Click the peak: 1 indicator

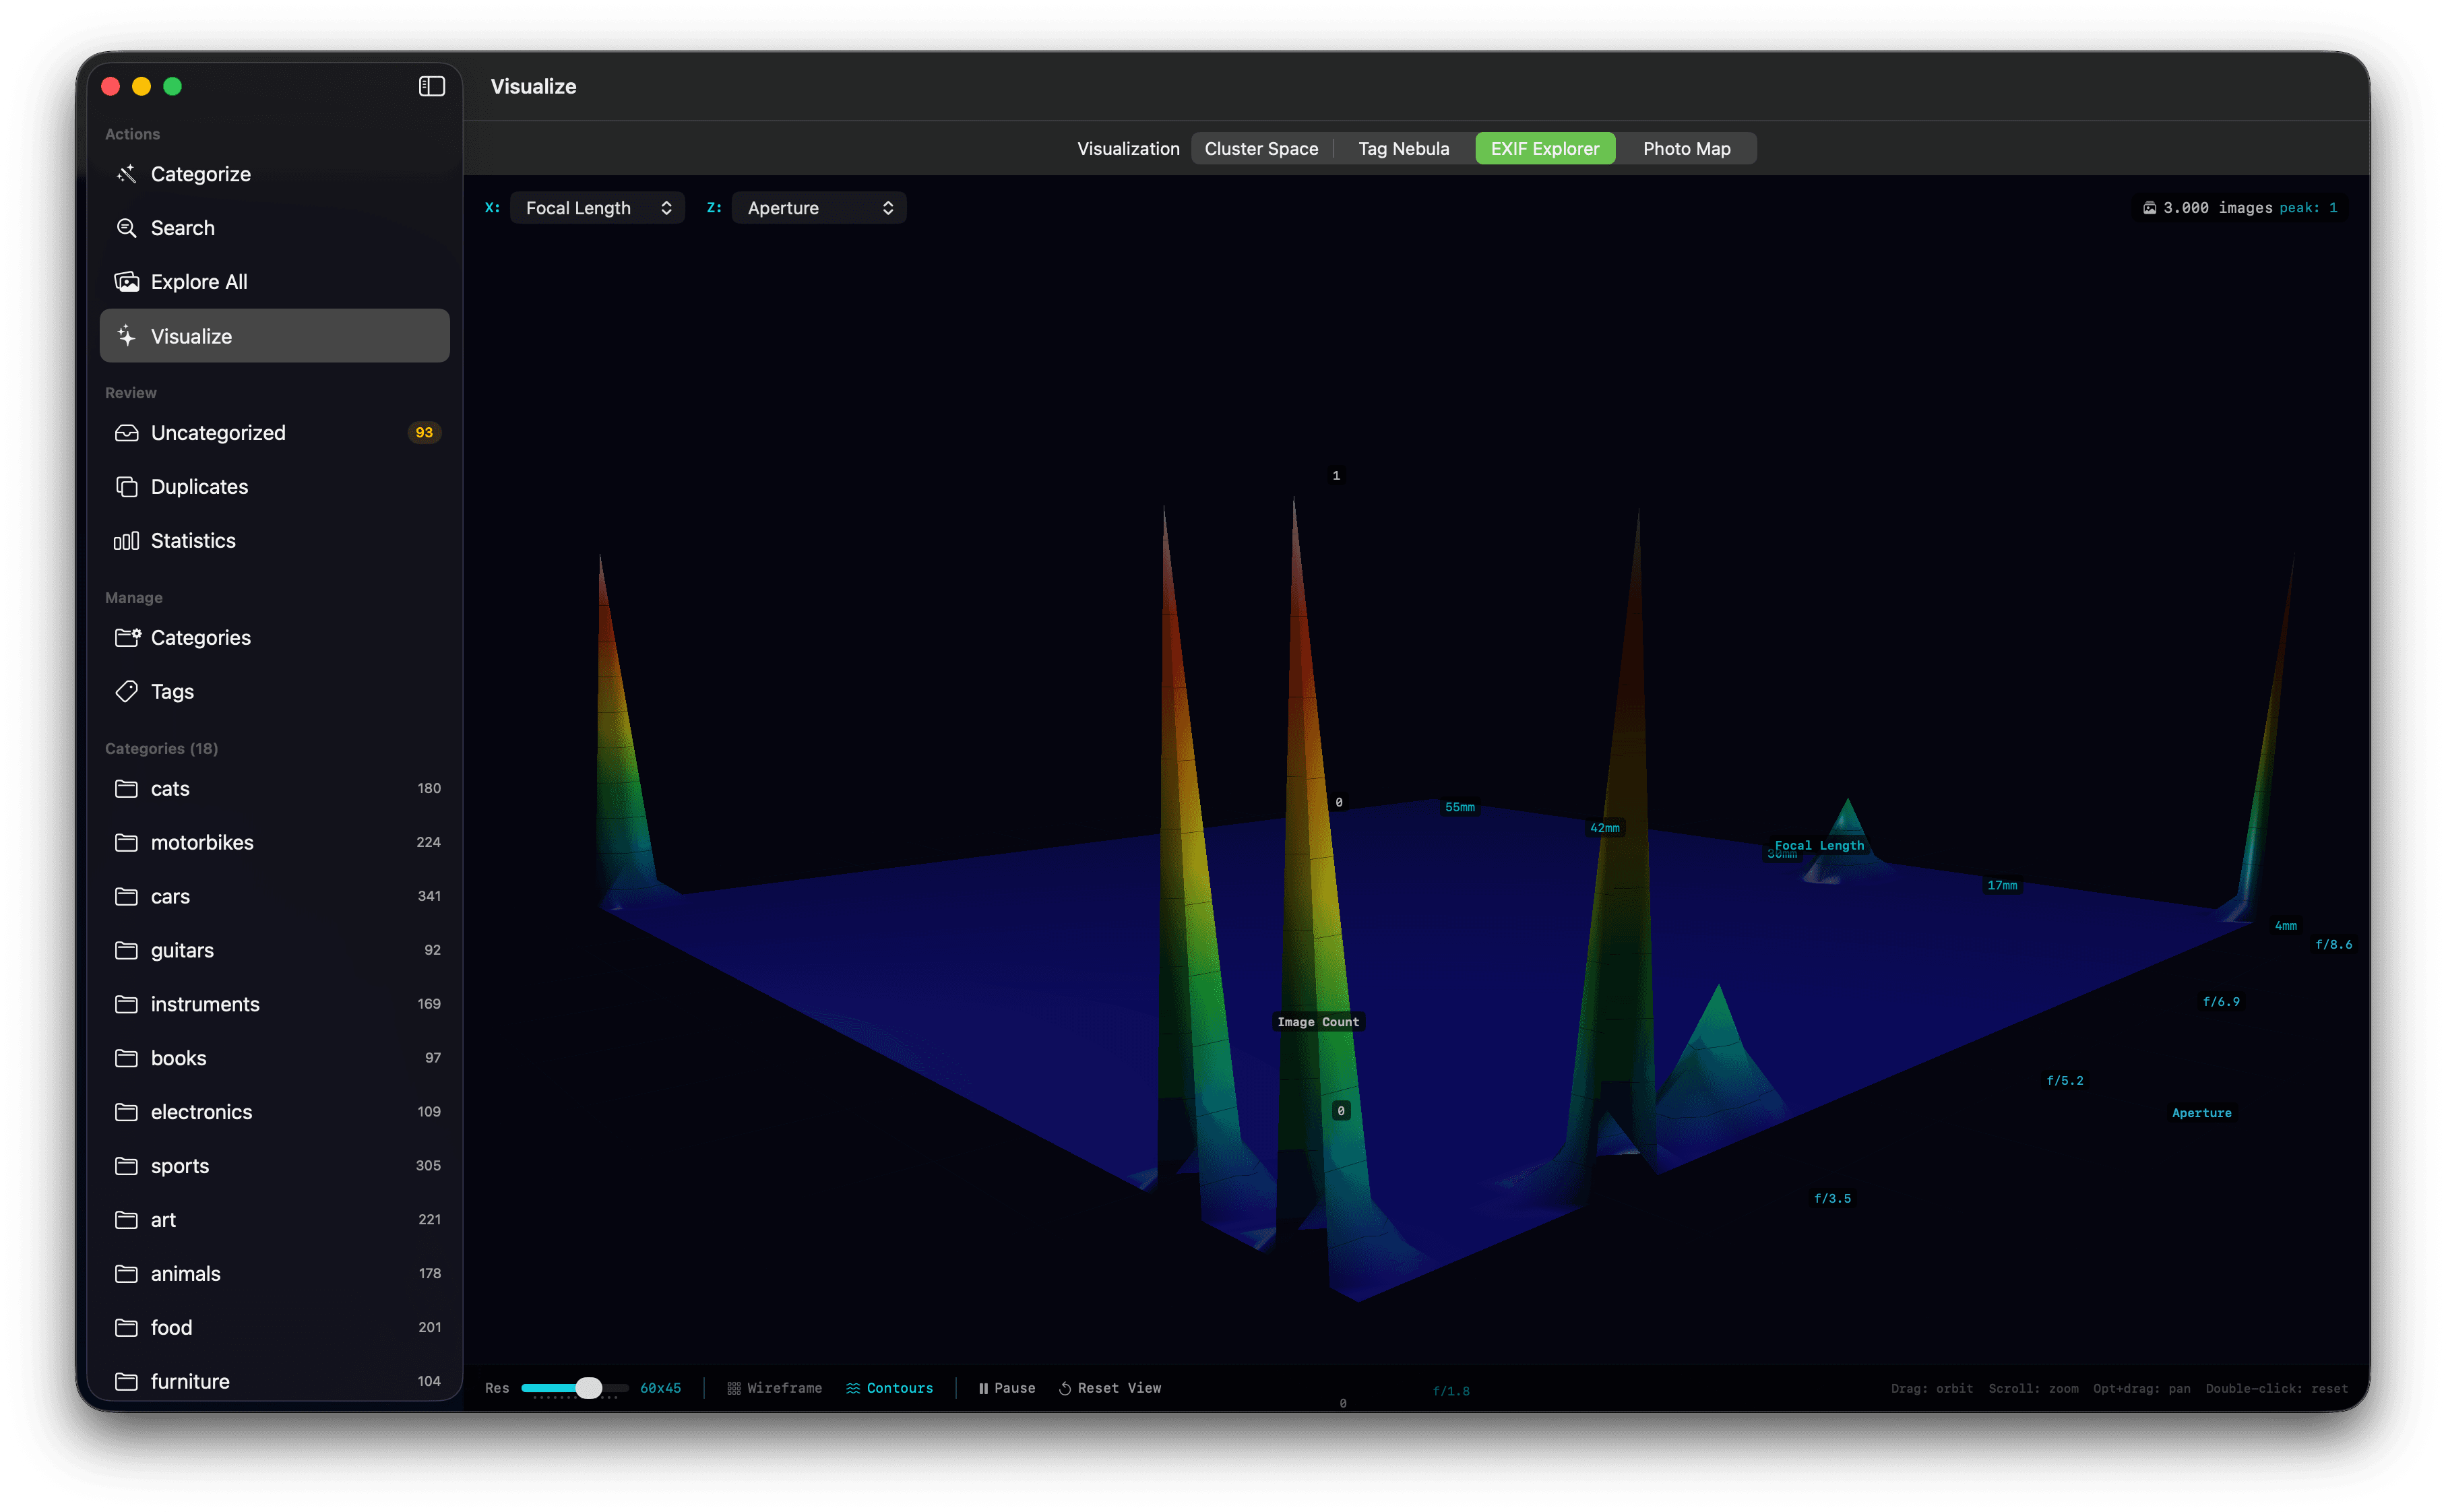point(2308,208)
